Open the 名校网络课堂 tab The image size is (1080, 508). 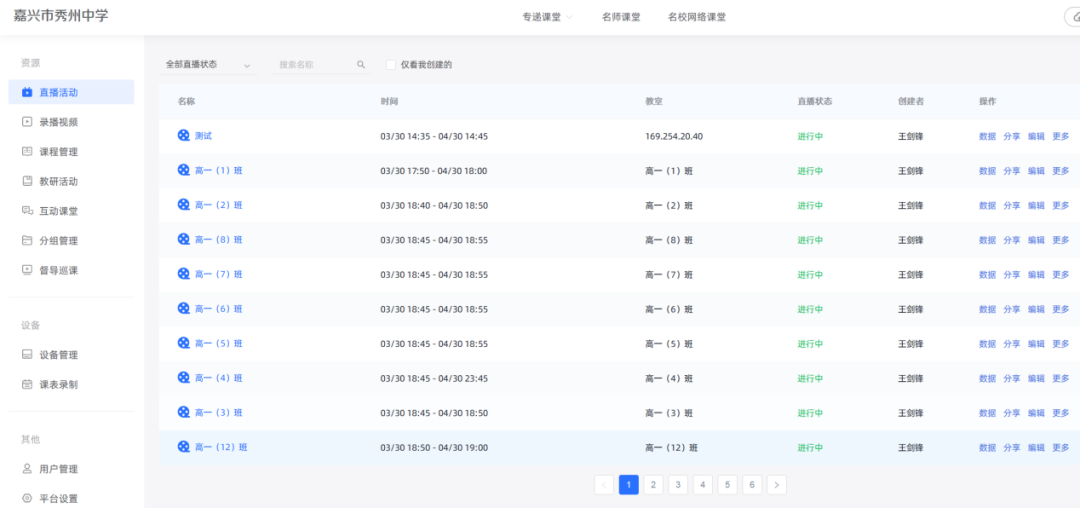pyautogui.click(x=697, y=17)
